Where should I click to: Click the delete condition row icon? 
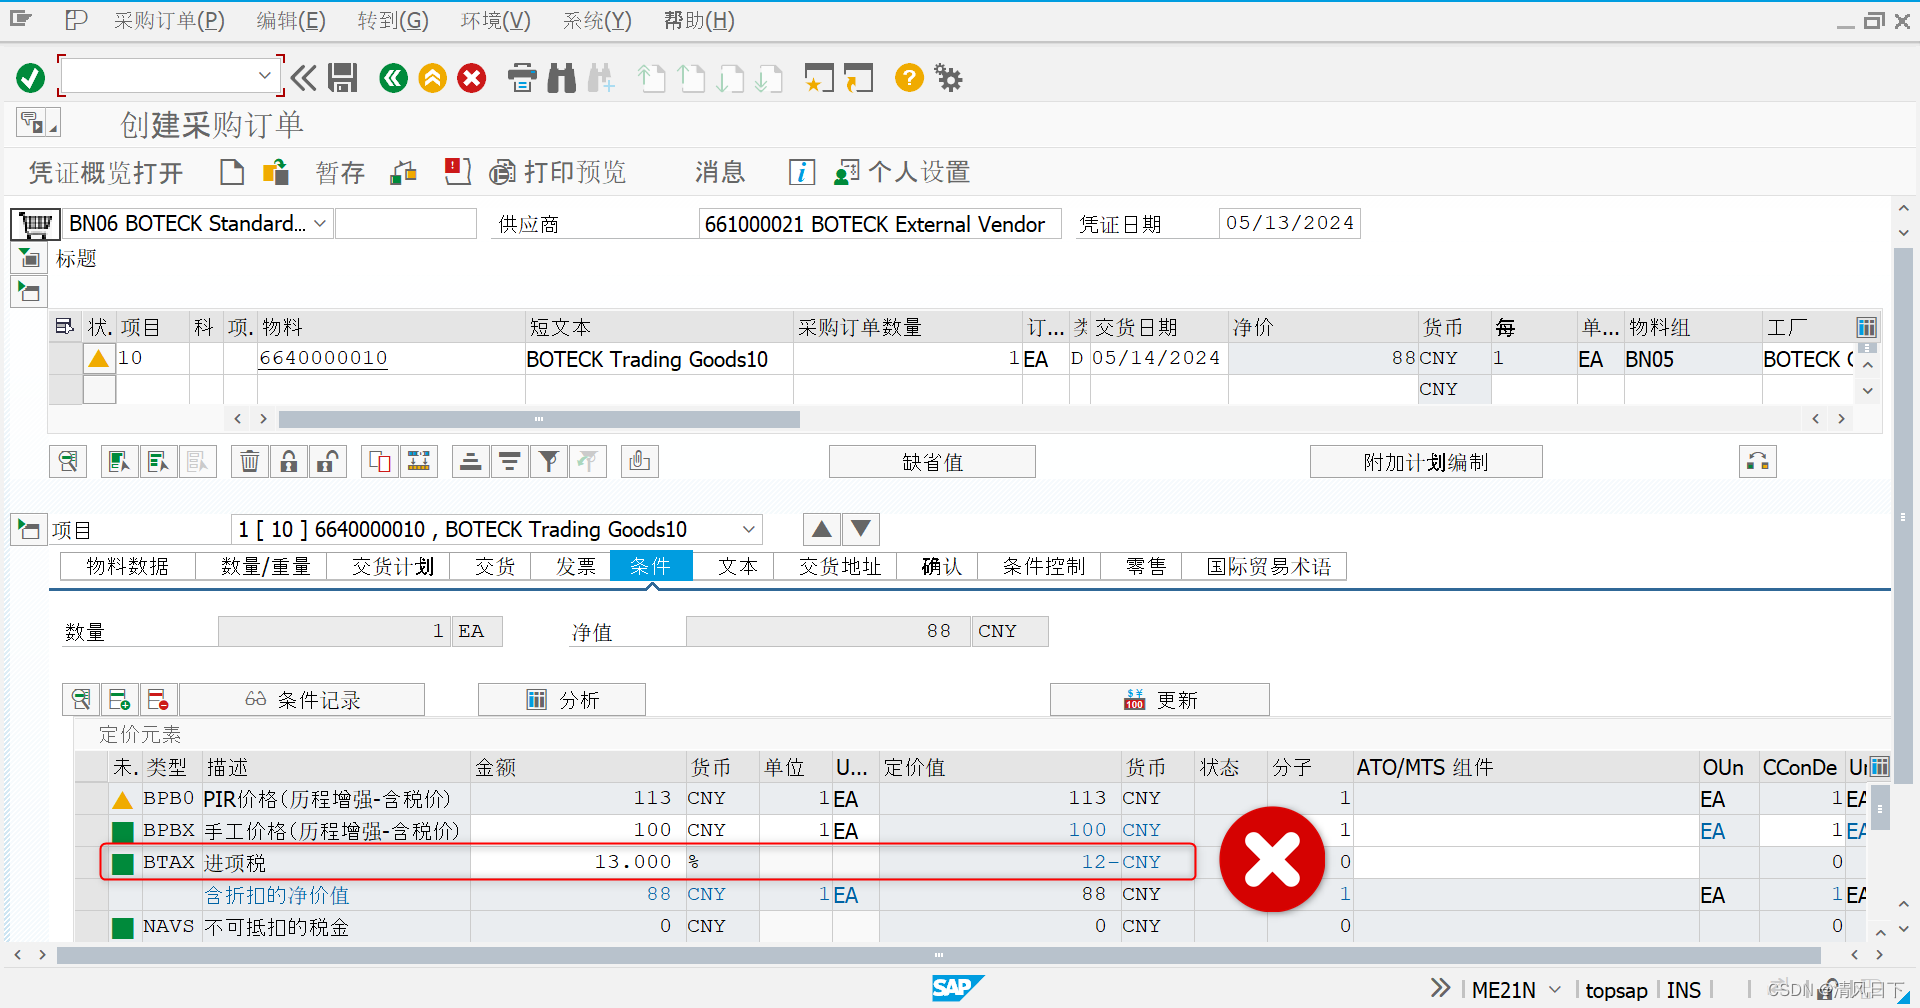pos(158,699)
